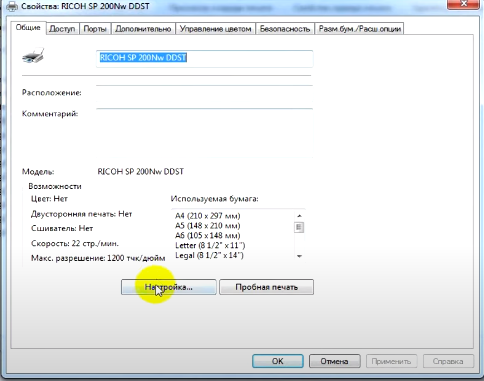Click the Цвет: Нет capability text
Image resolution: width=484 pixels, height=381 pixels.
(49, 199)
